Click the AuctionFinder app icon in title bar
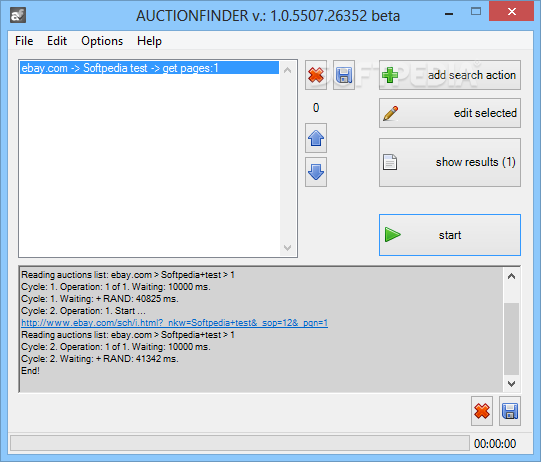The image size is (541, 462). (x=18, y=16)
